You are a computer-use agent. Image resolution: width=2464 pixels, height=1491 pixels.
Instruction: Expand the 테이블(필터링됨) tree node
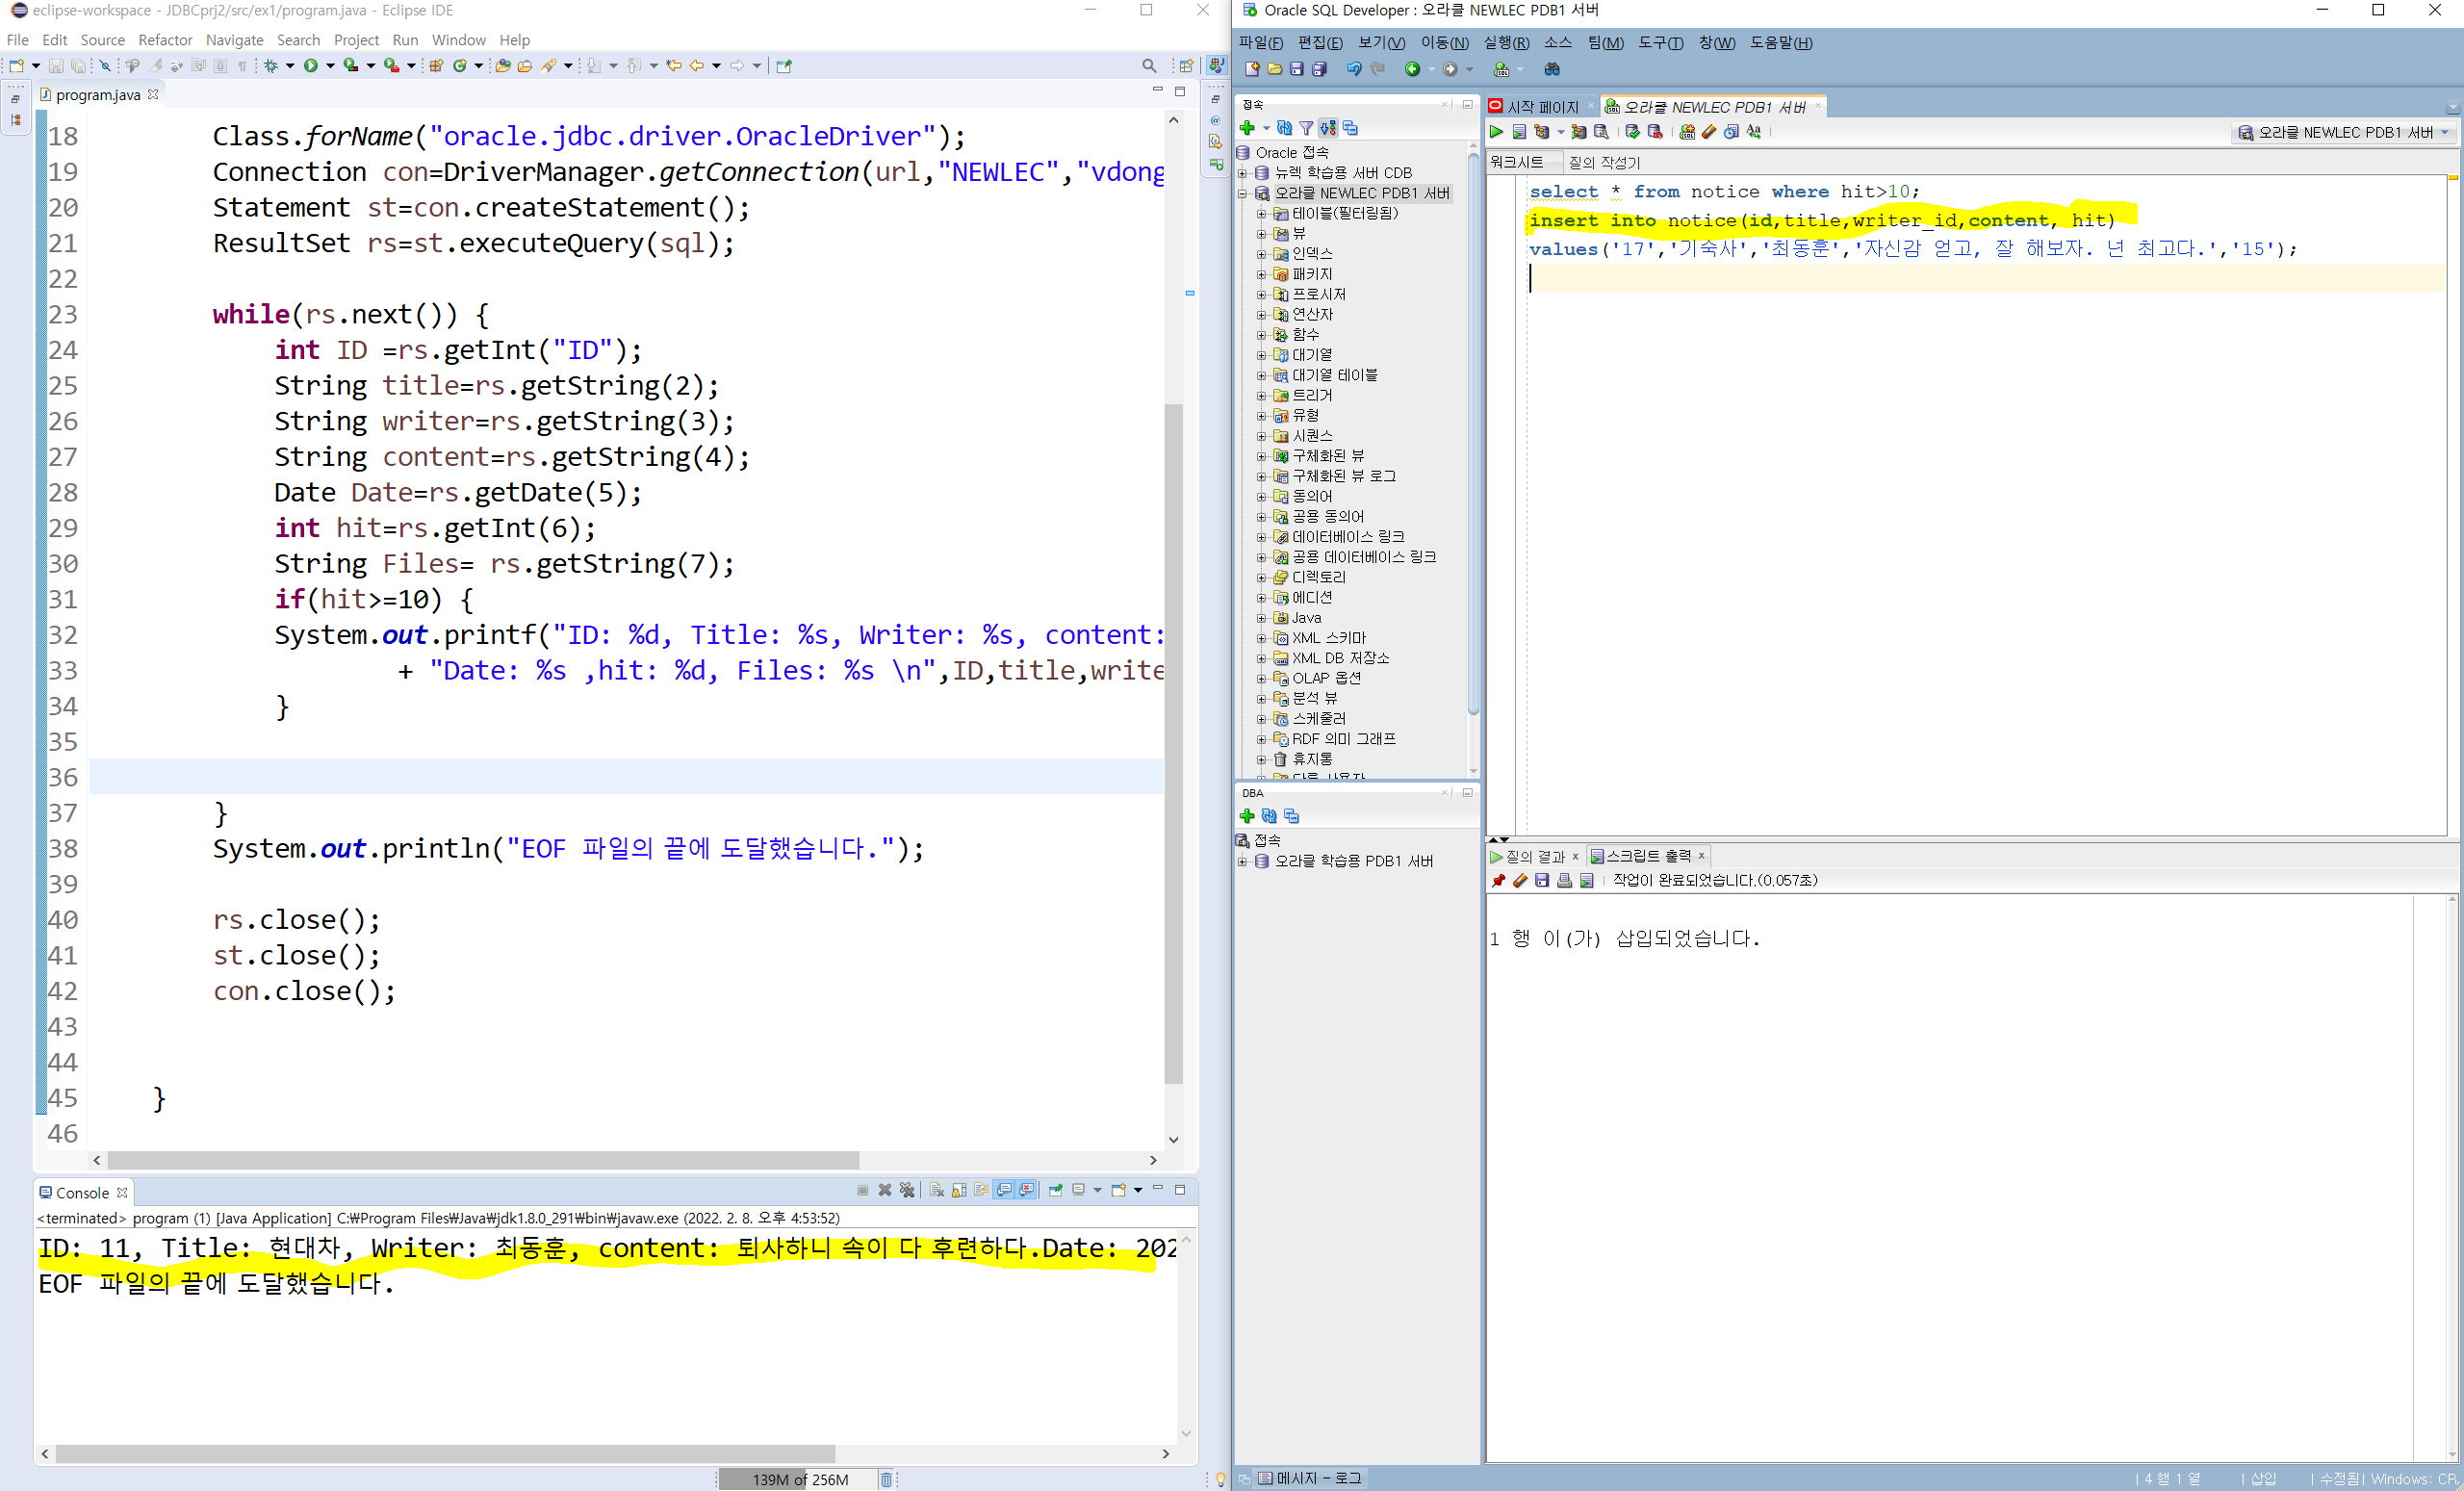pos(1261,214)
